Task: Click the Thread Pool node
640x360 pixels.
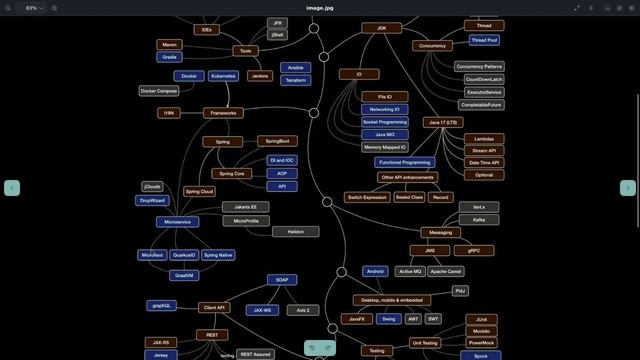Action: (x=484, y=40)
